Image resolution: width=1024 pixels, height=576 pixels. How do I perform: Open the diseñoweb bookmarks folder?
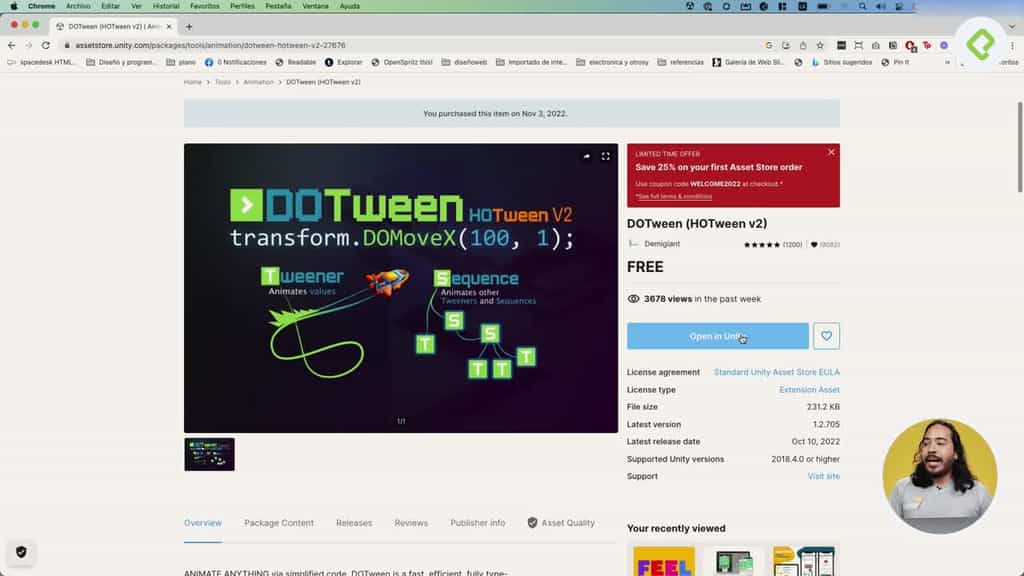pos(464,62)
